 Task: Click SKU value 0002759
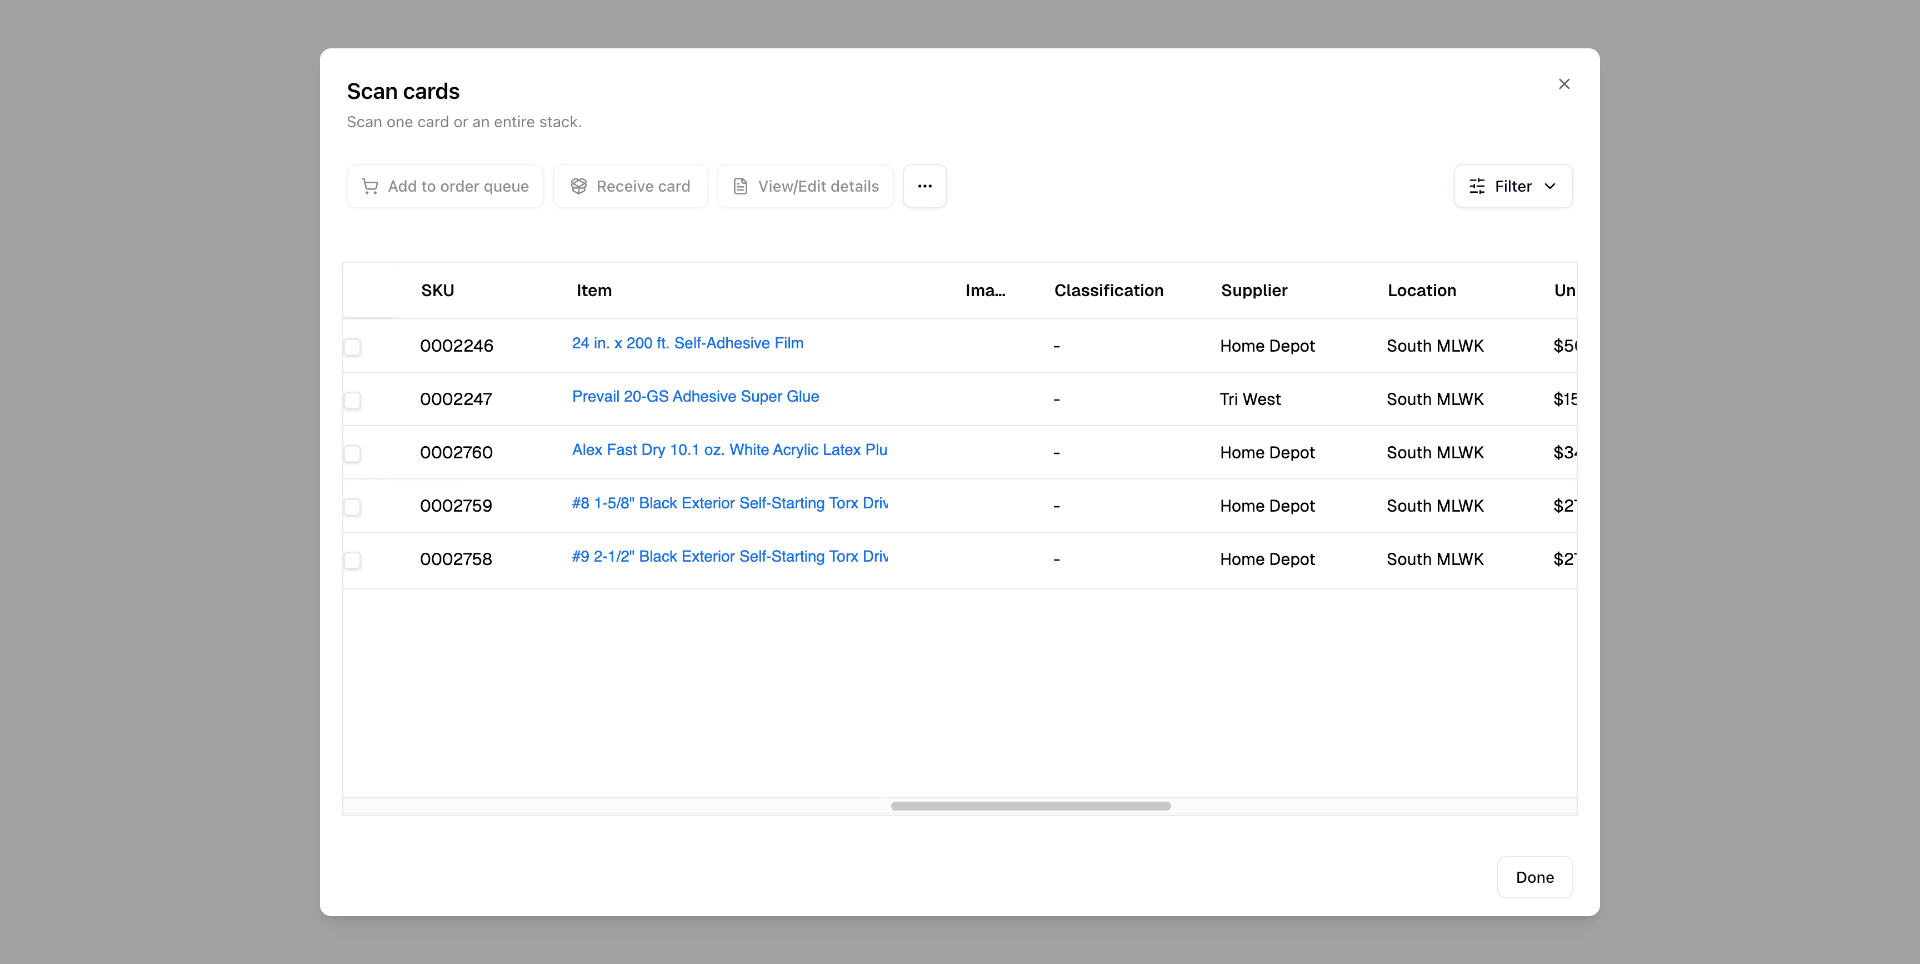click(456, 506)
